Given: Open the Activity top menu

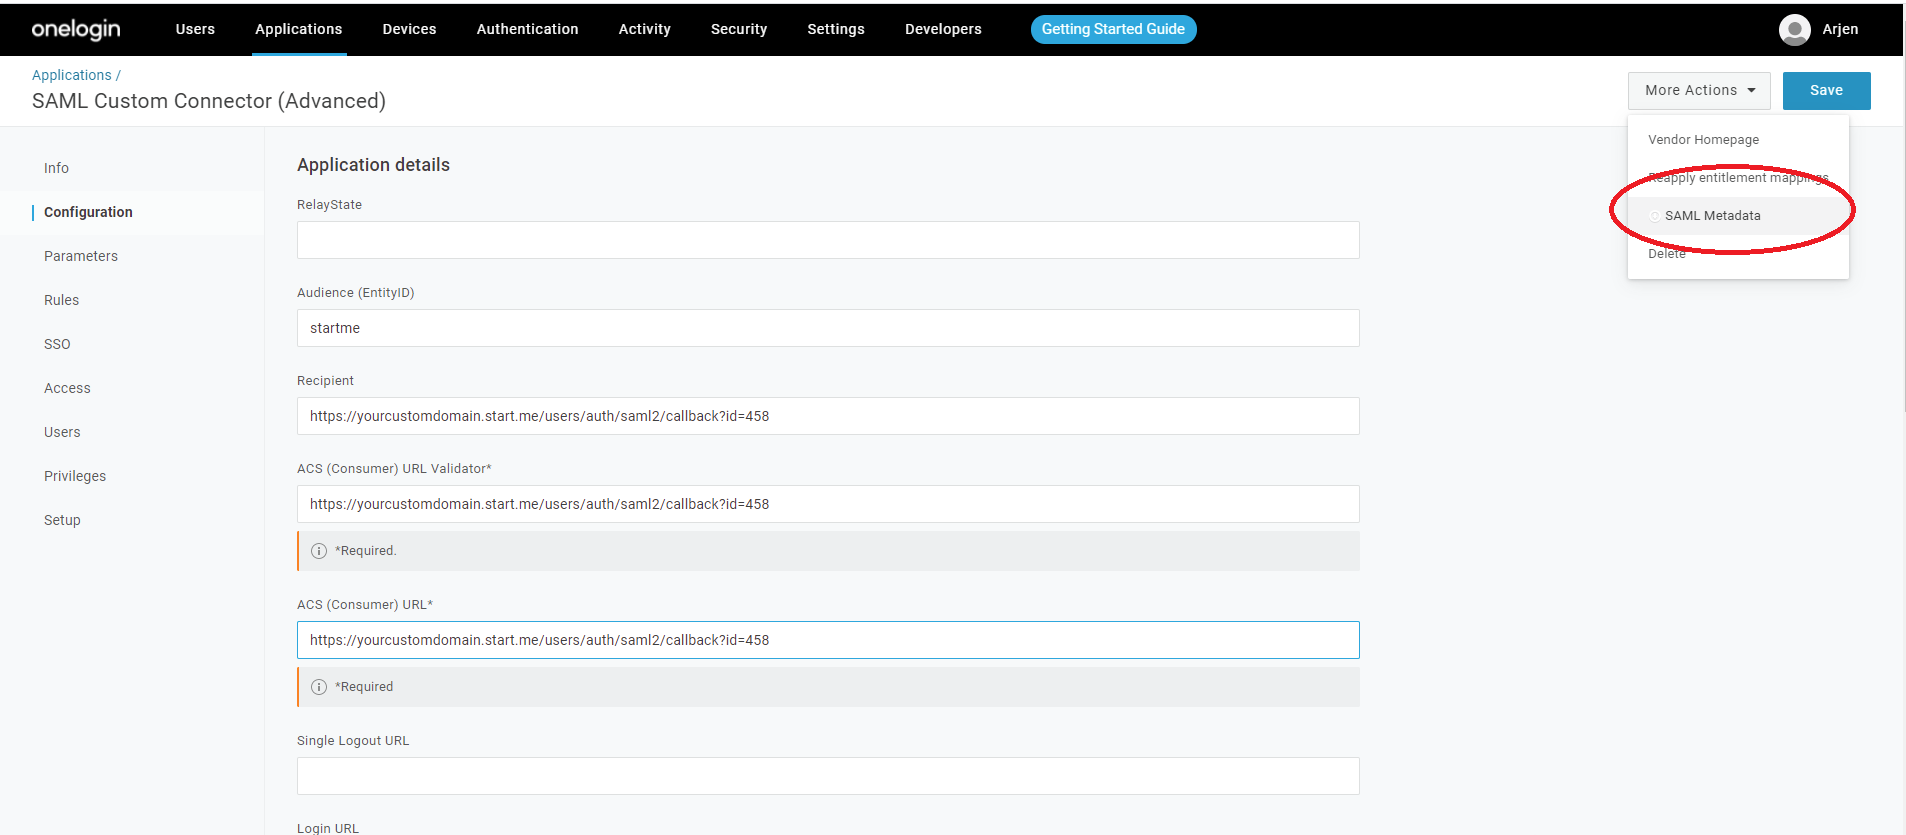Looking at the screenshot, I should [x=644, y=29].
